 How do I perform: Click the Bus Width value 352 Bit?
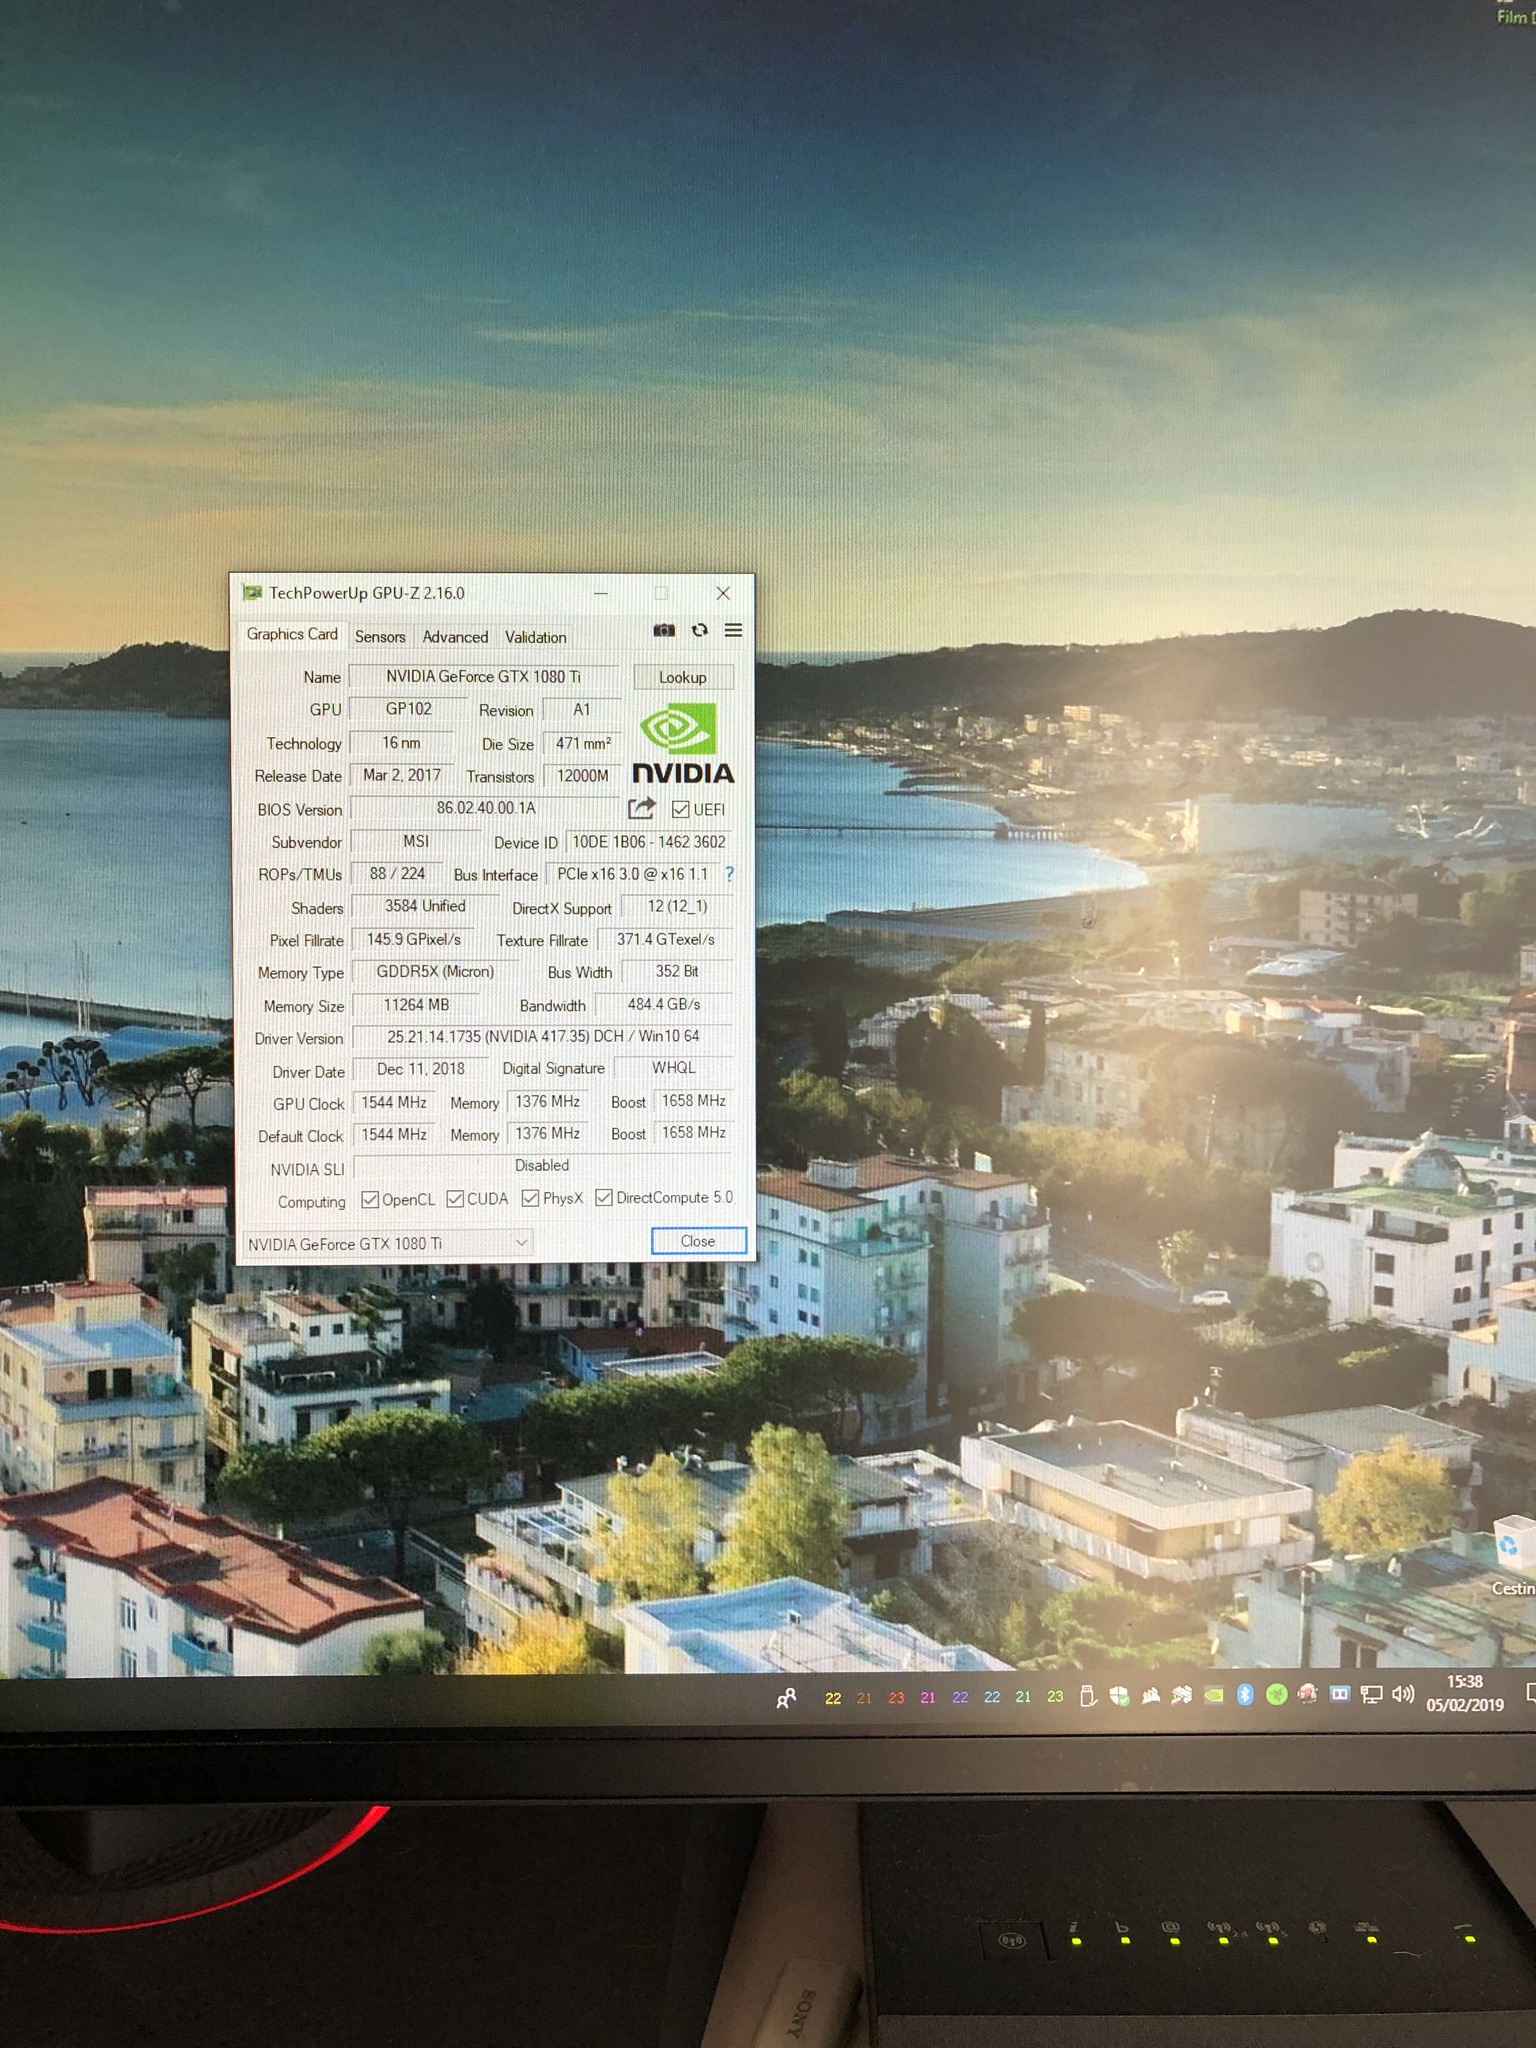[x=677, y=971]
